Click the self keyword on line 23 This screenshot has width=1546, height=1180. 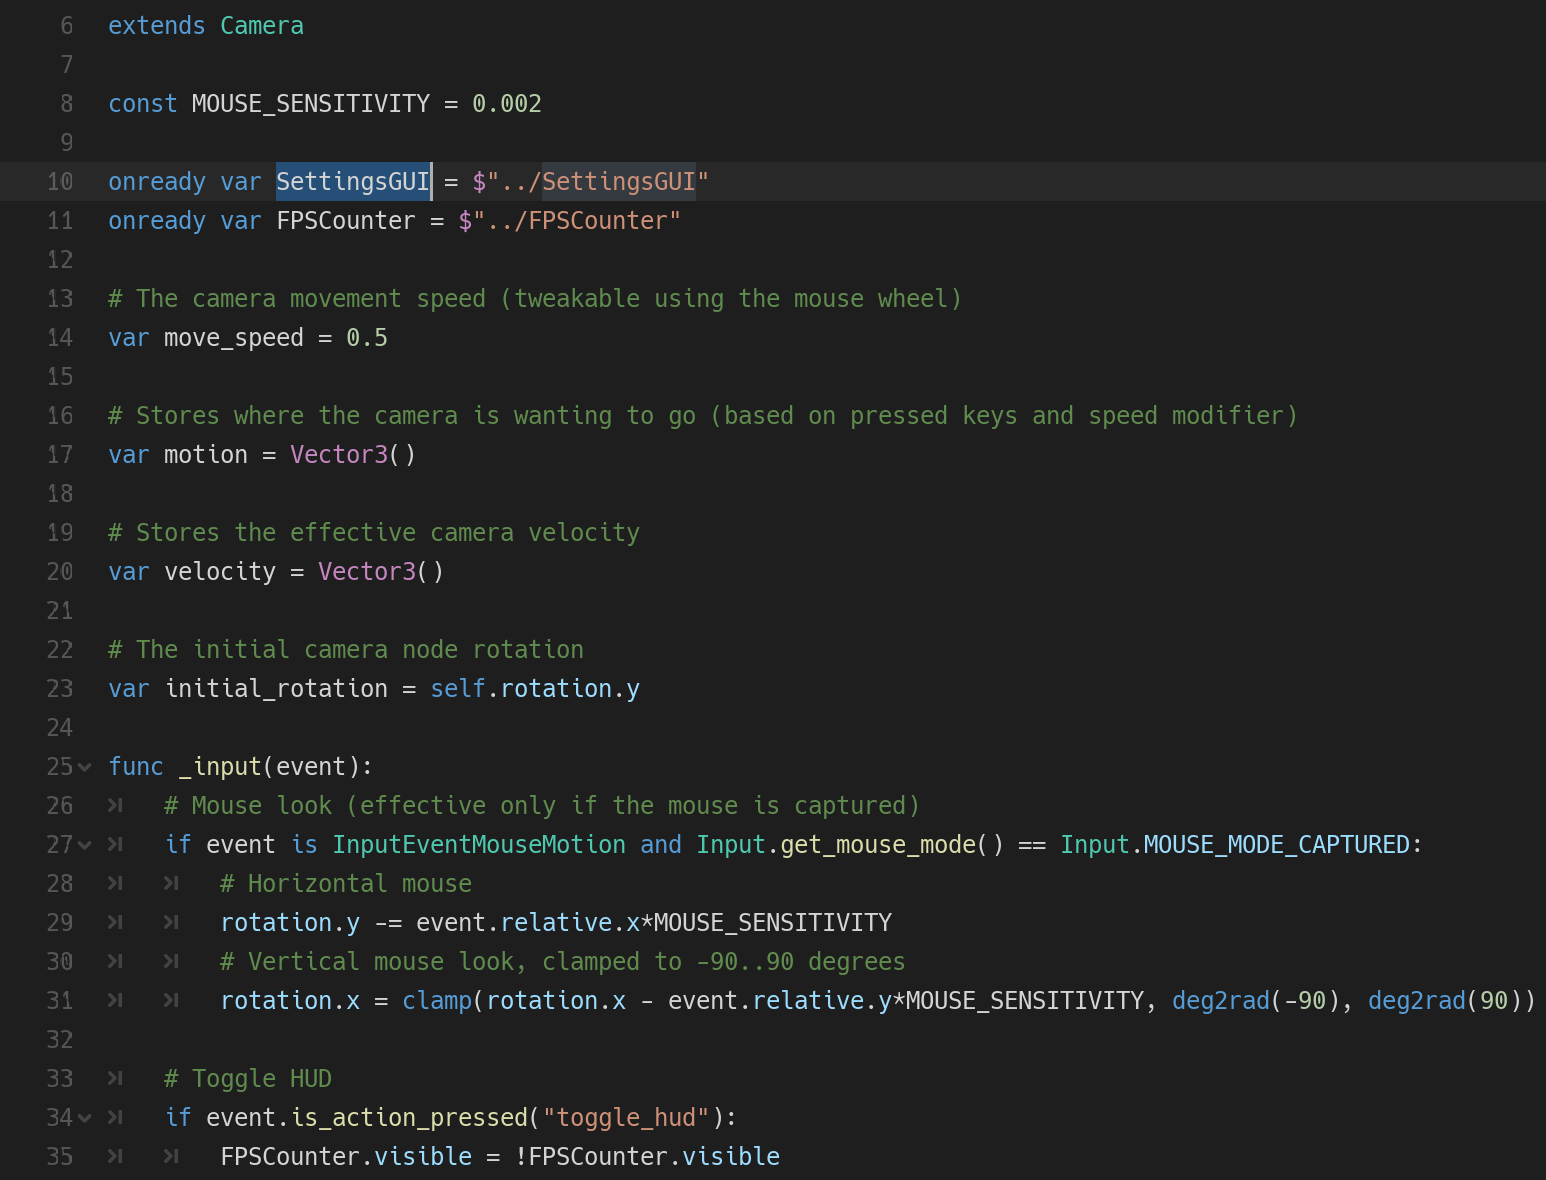pyautogui.click(x=458, y=689)
